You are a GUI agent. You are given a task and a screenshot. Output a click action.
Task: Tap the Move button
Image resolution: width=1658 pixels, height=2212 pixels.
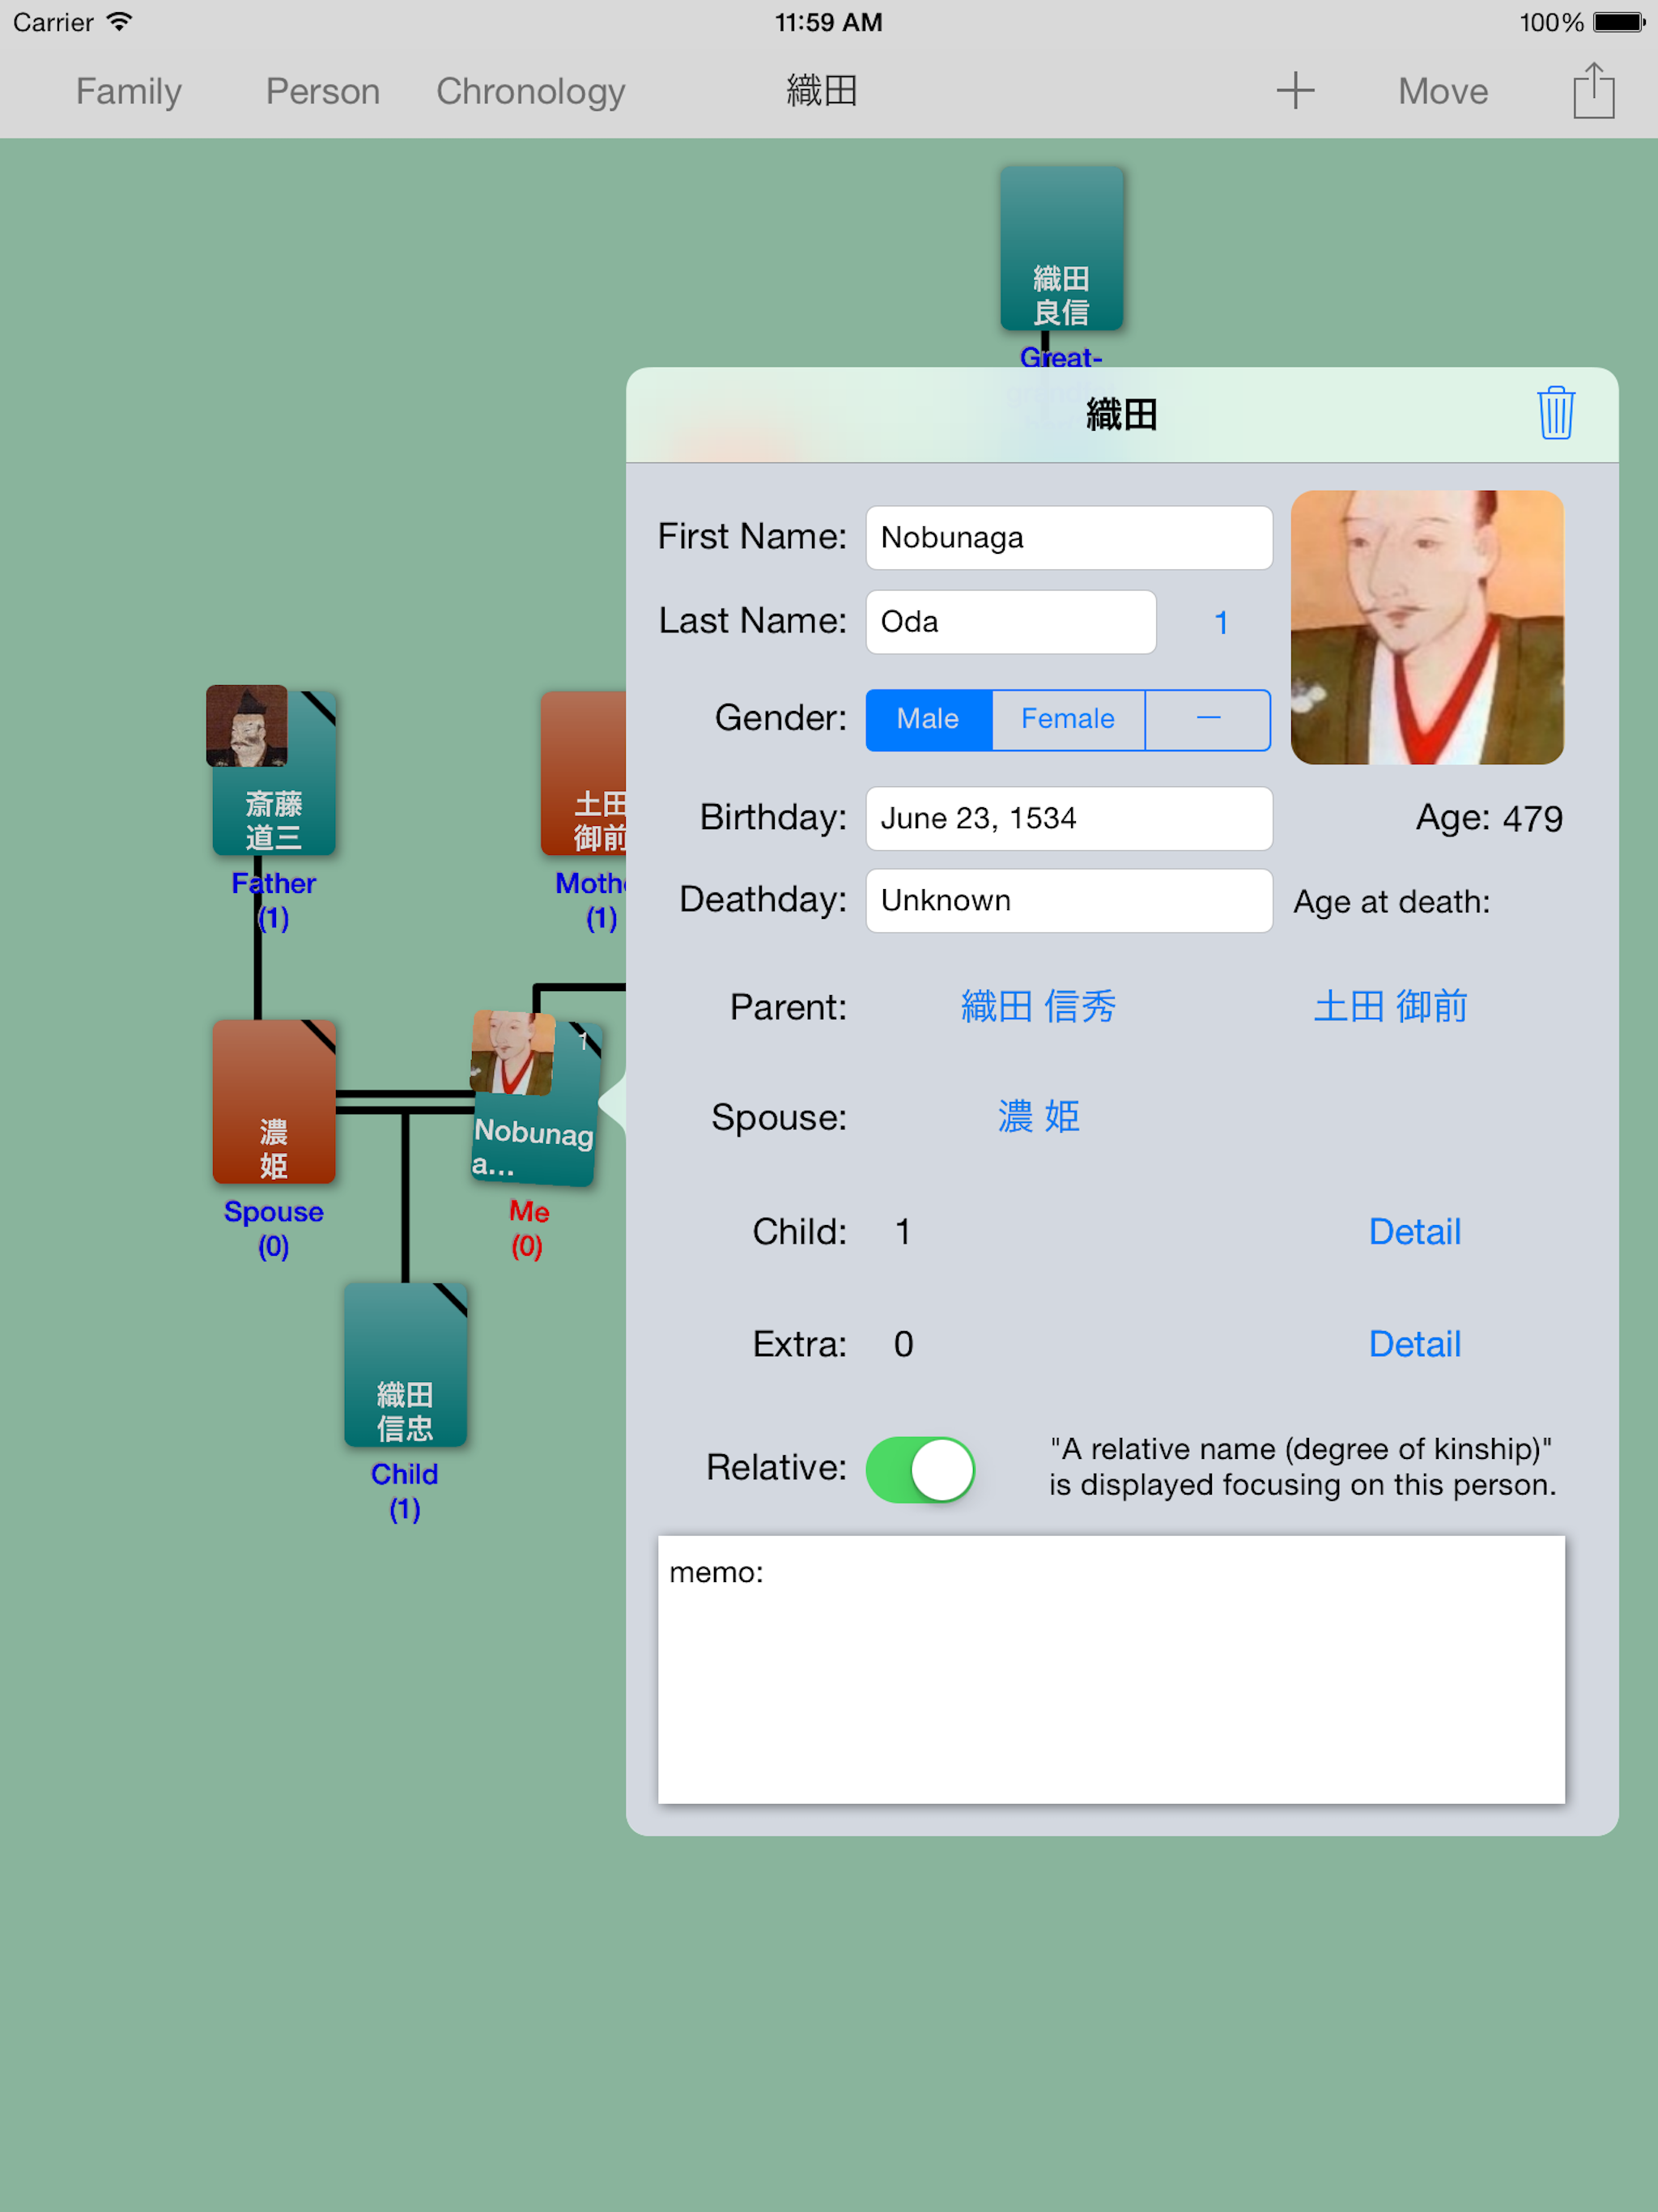point(1442,91)
